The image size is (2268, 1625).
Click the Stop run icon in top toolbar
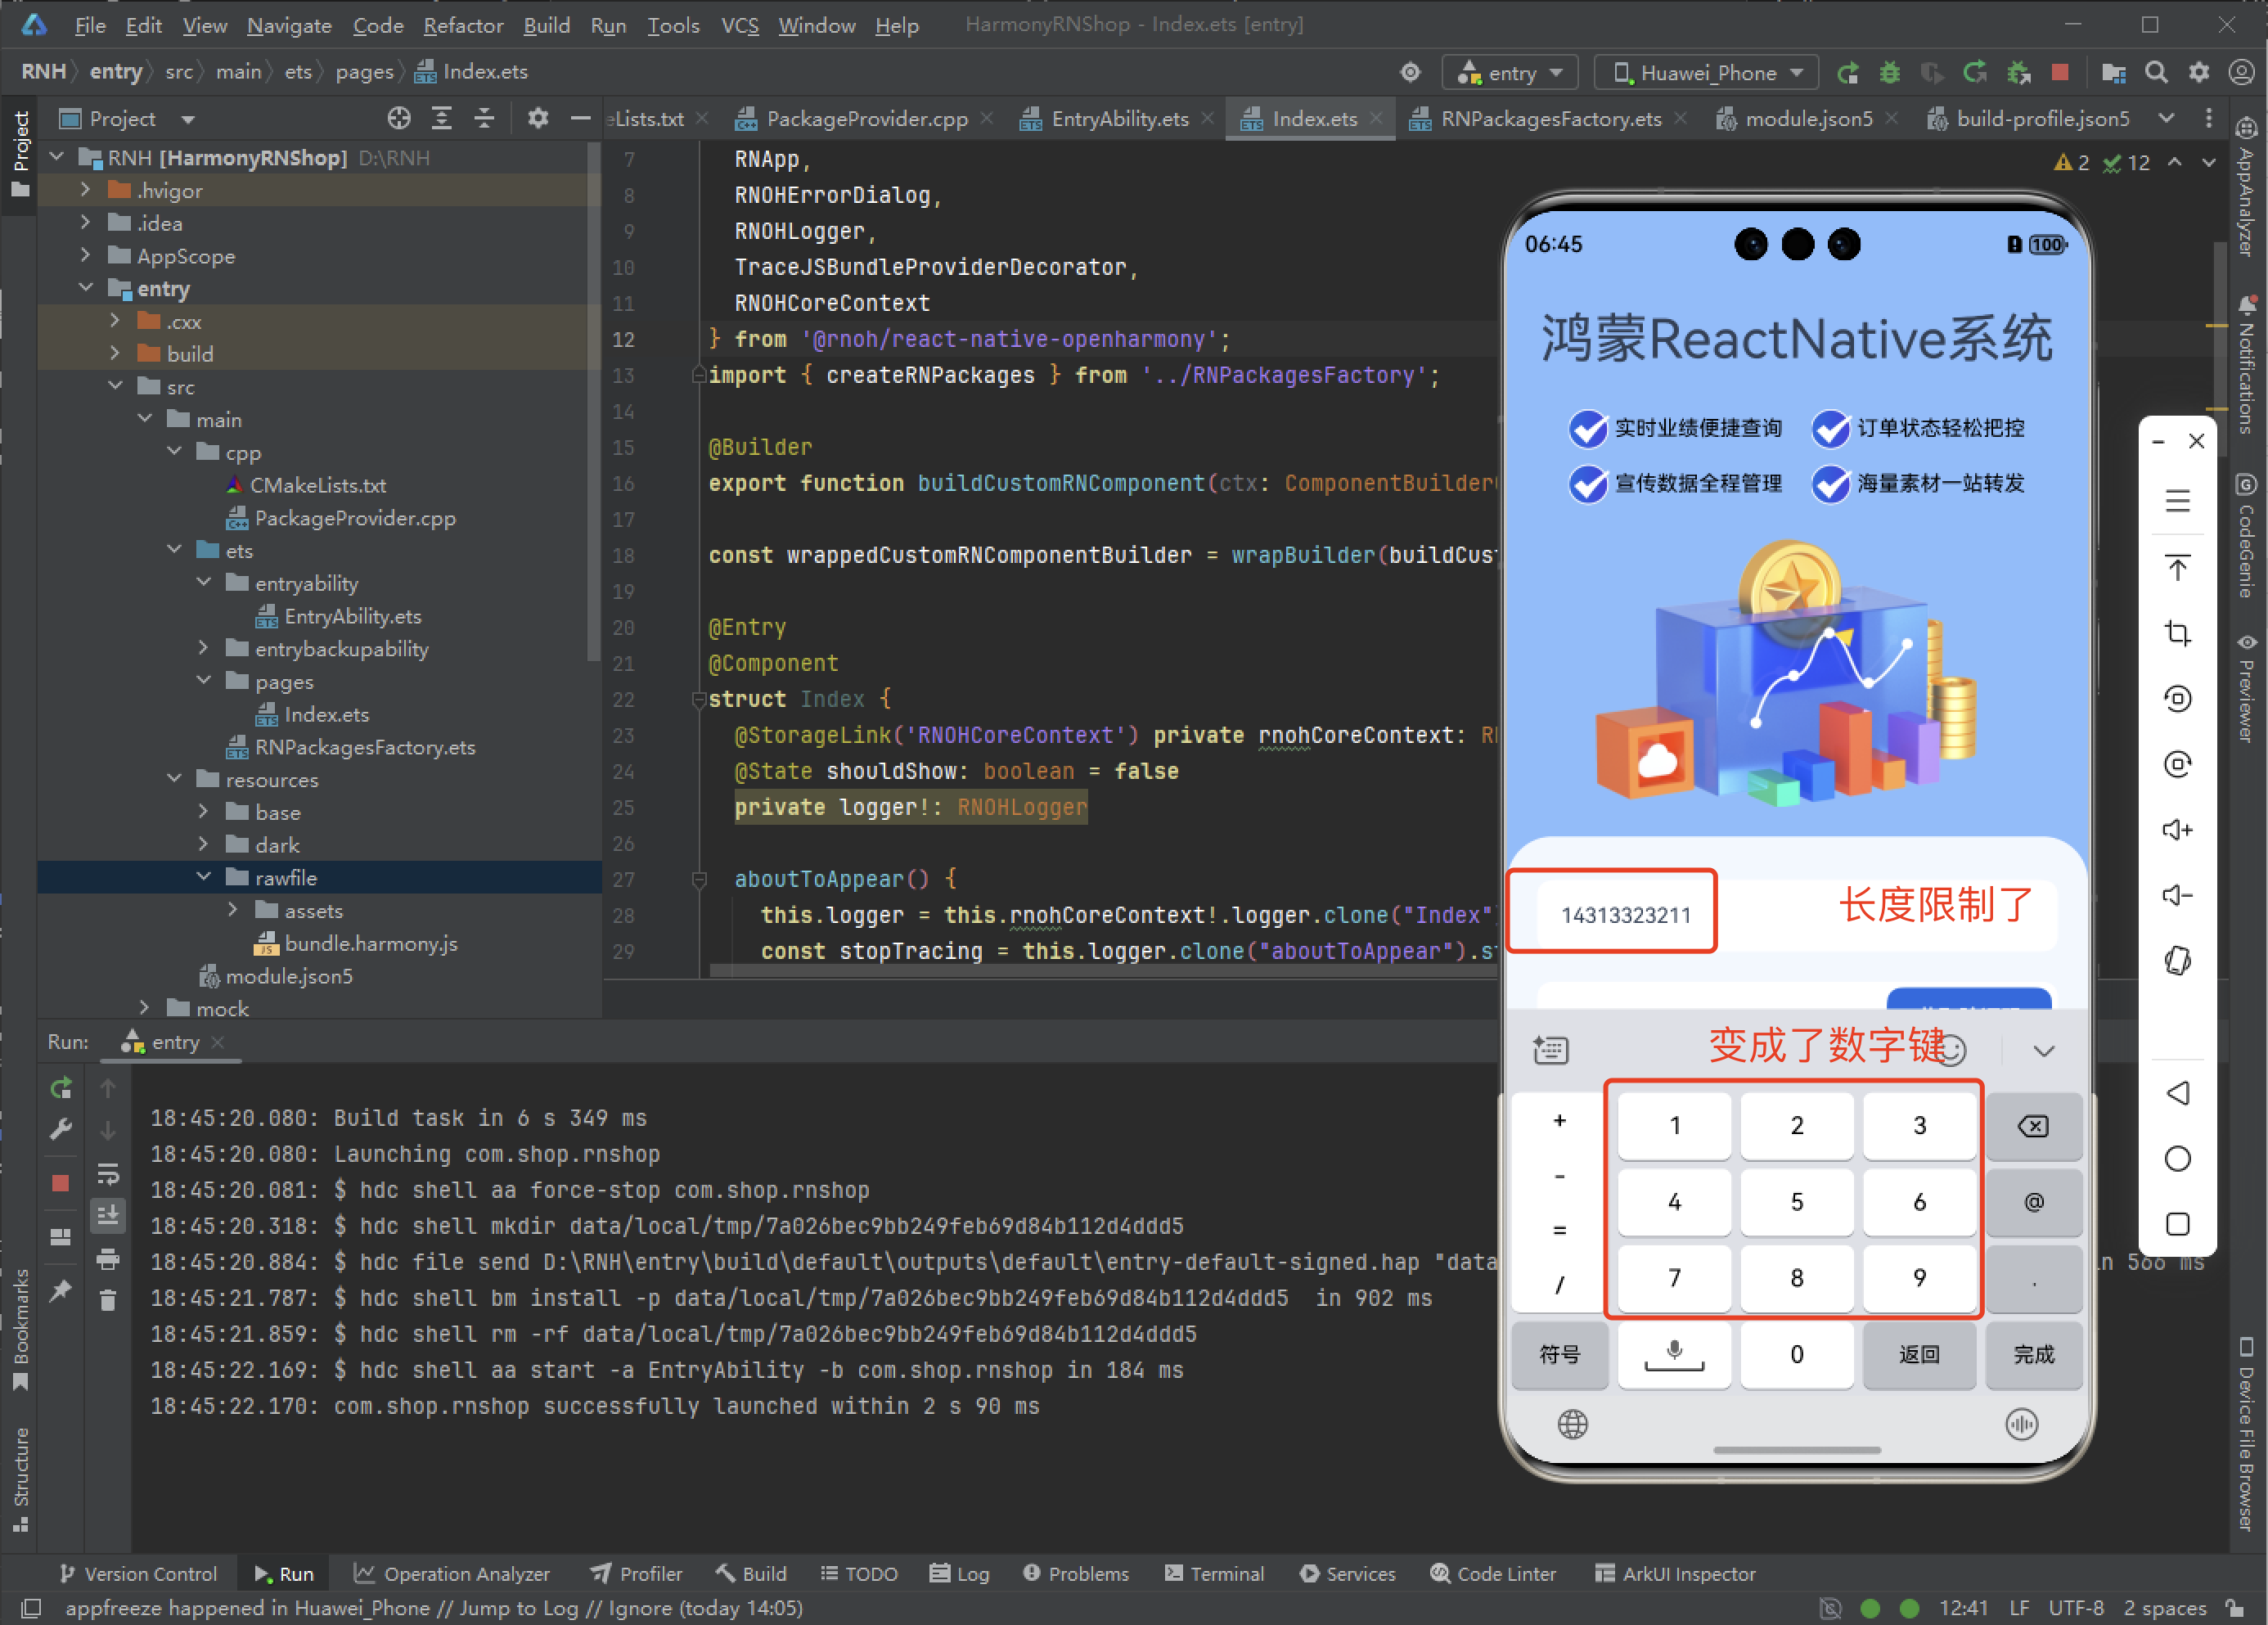tap(2059, 72)
